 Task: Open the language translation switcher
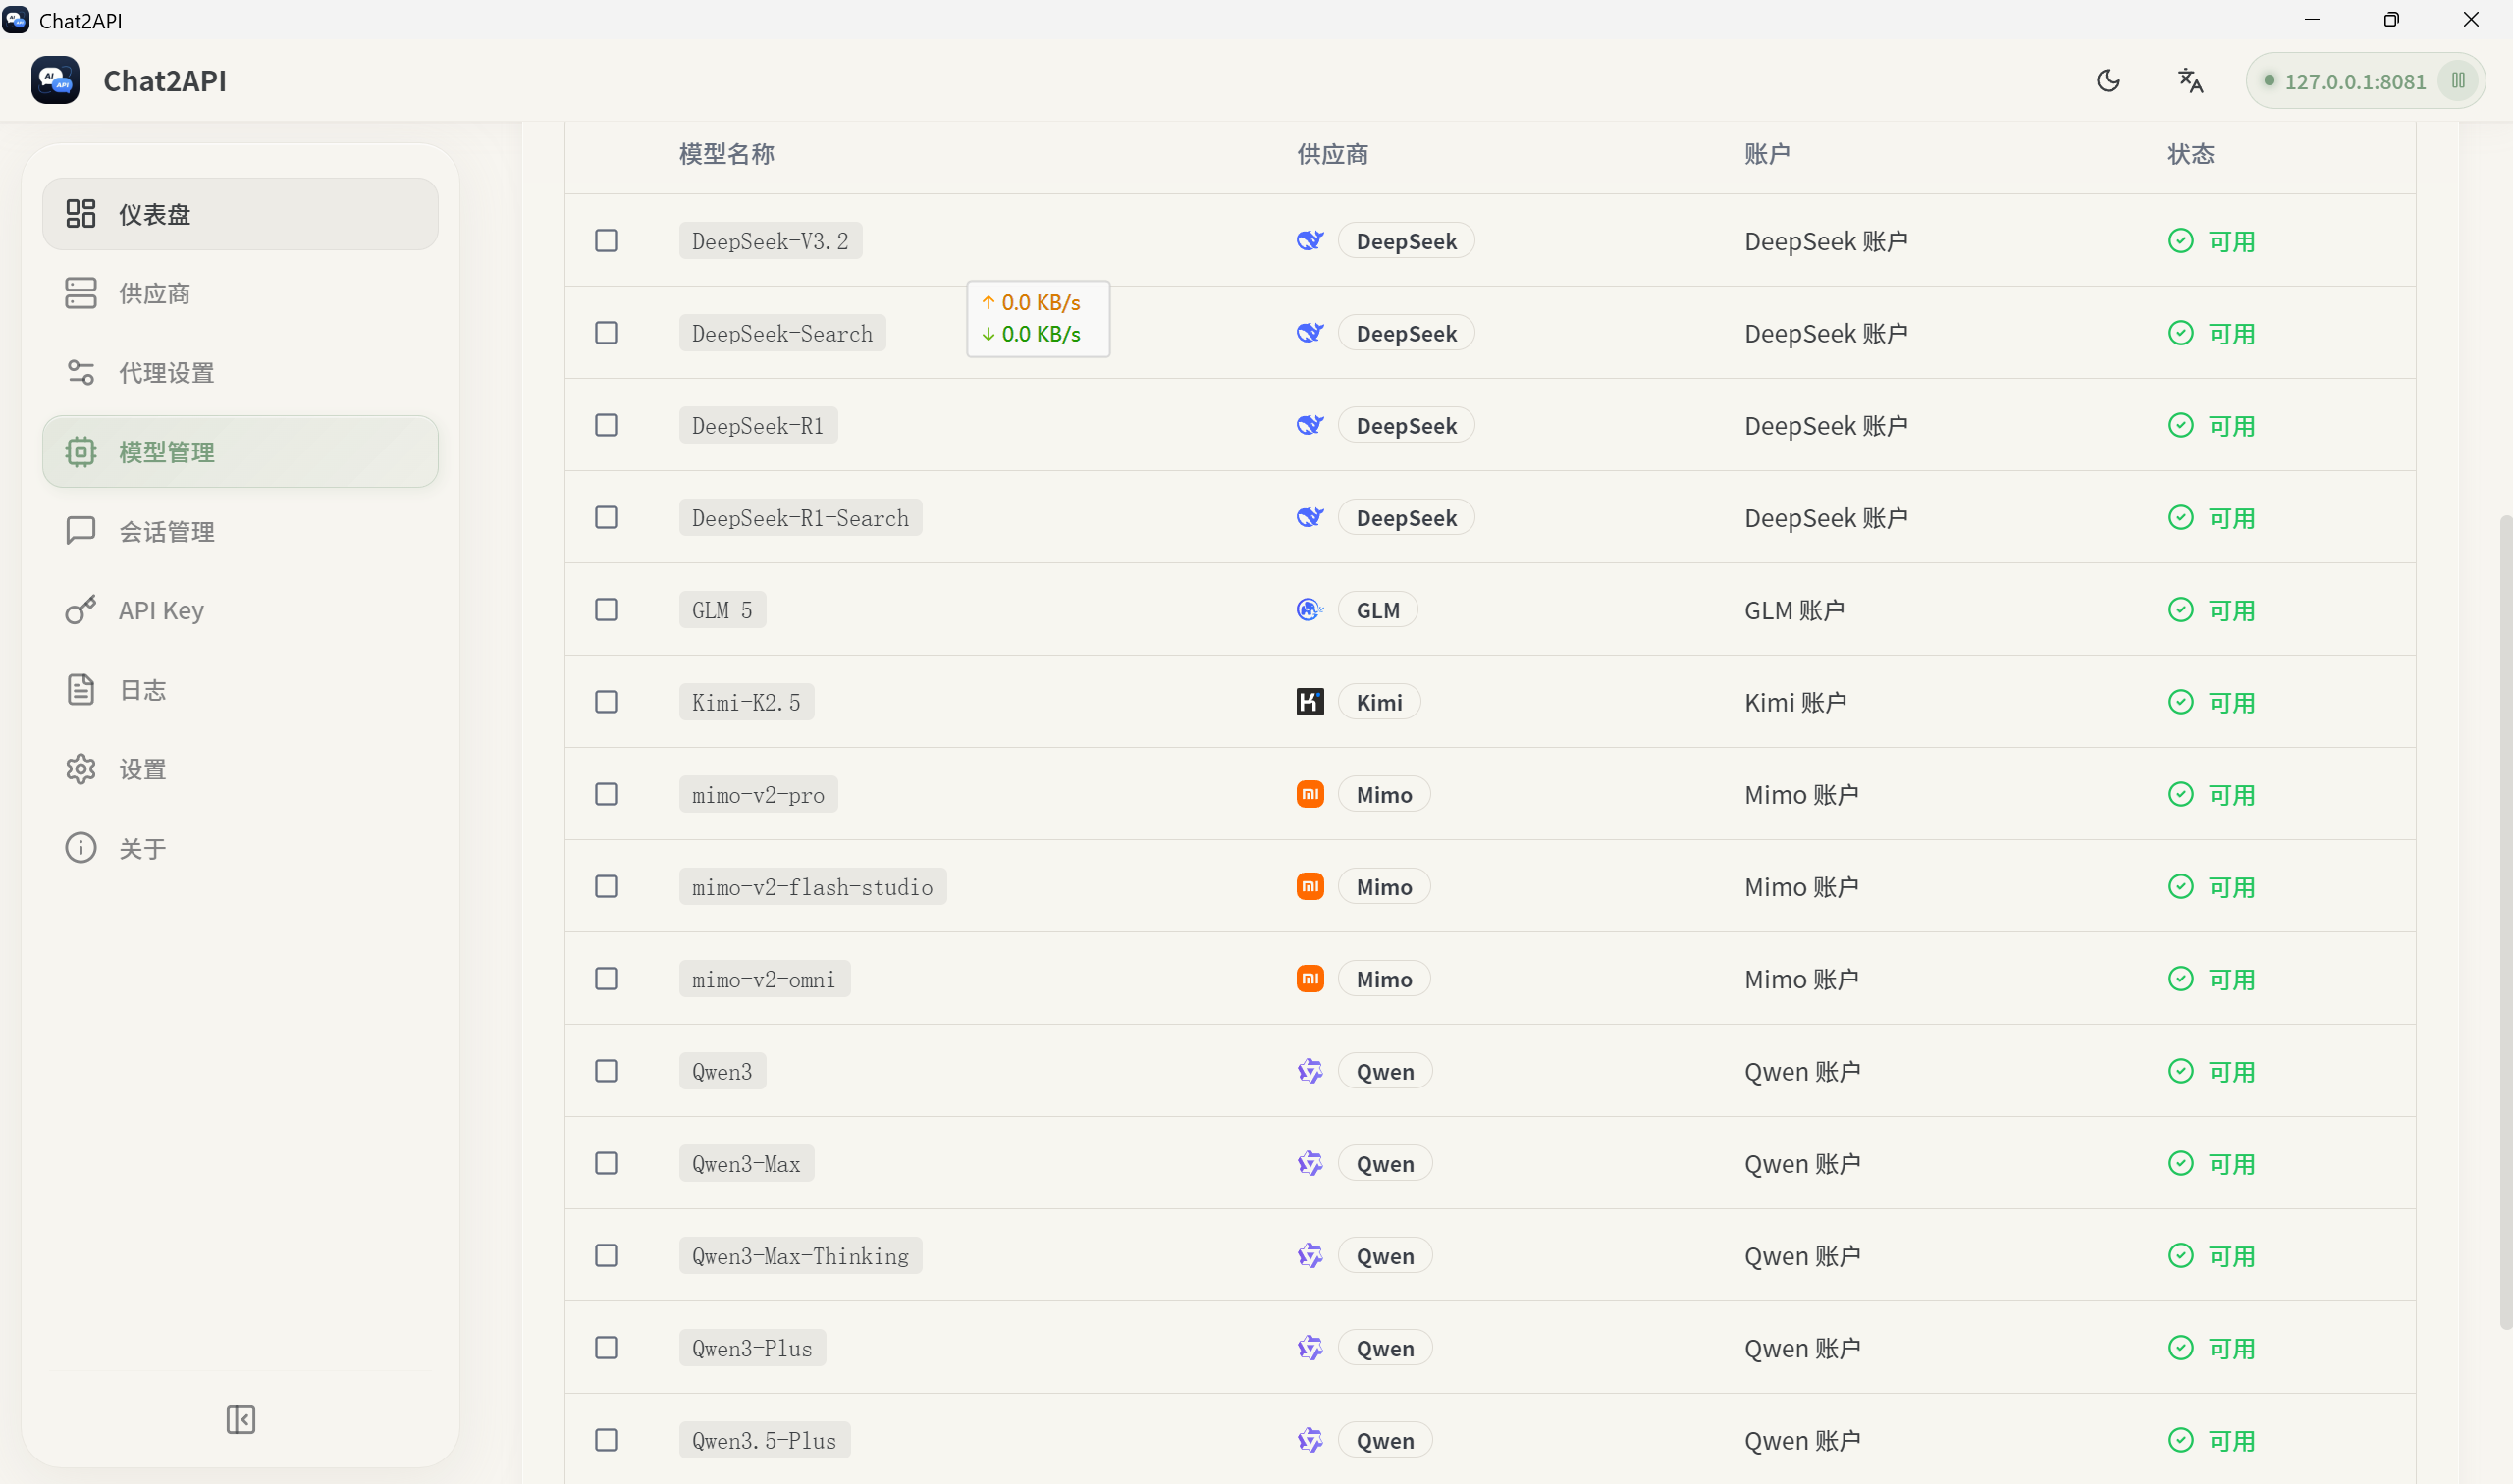pos(2190,81)
